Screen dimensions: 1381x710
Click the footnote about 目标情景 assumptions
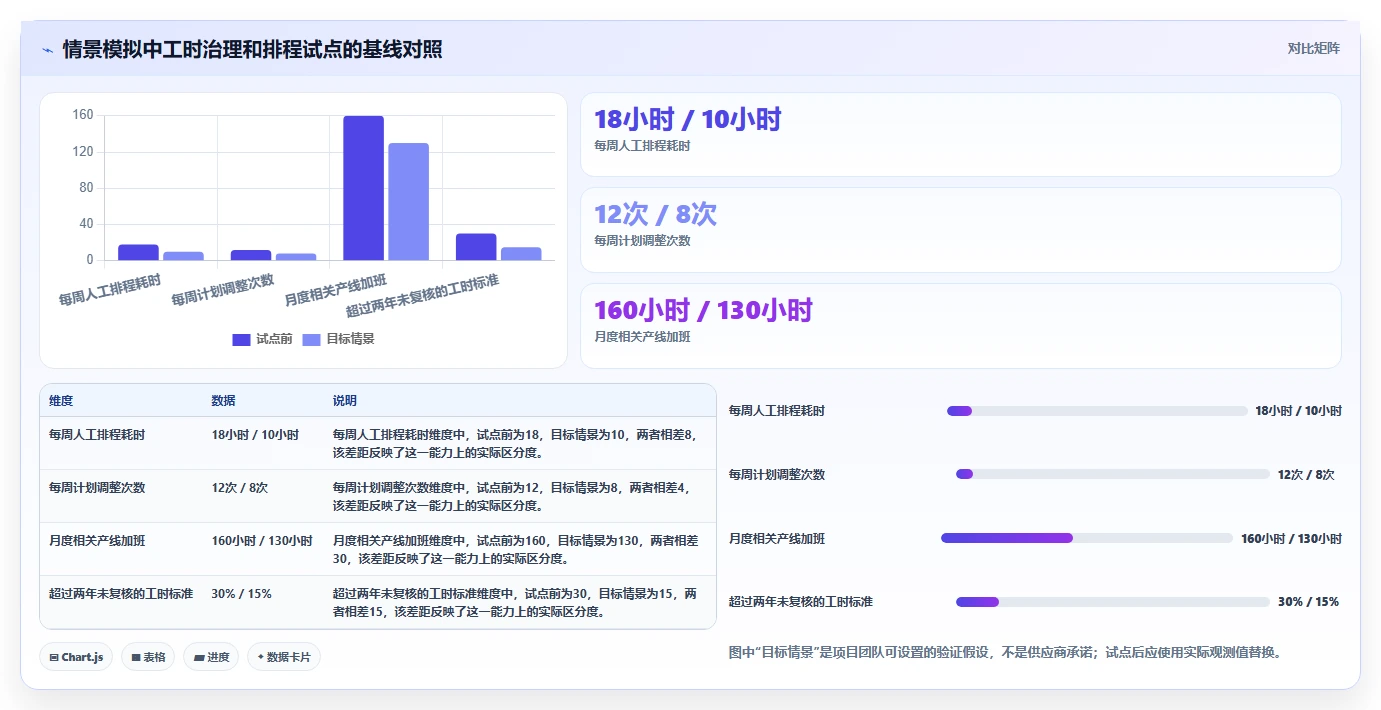point(1005,653)
